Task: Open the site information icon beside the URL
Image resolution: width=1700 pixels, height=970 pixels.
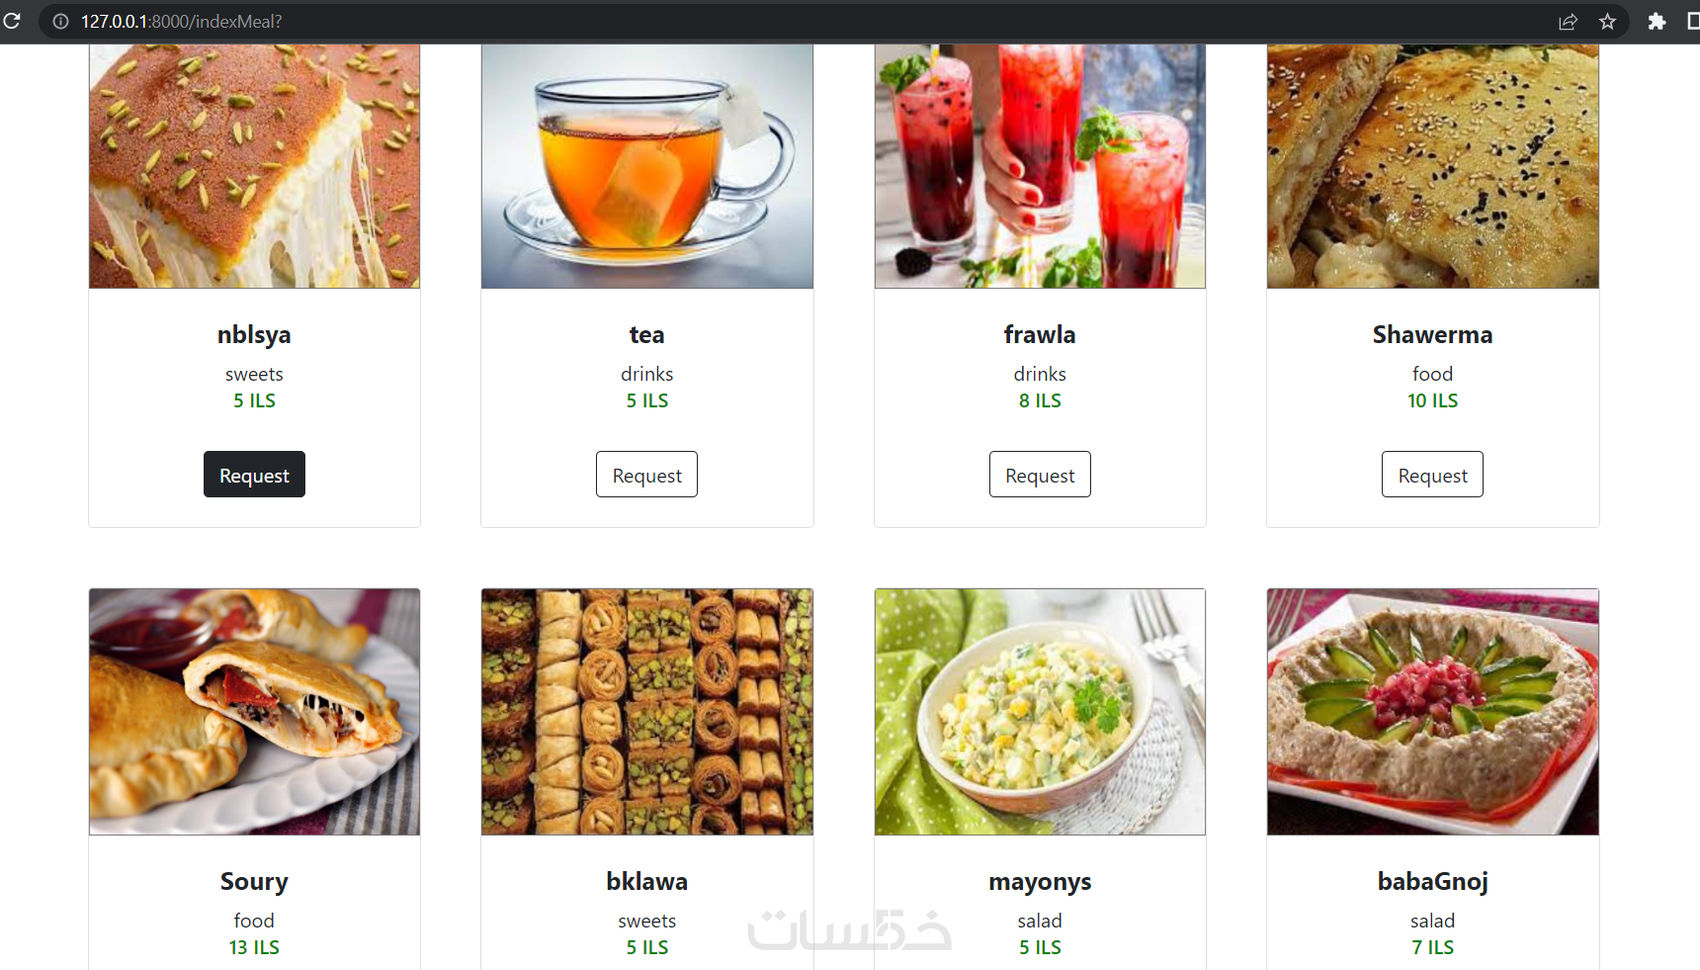Action: 61,21
